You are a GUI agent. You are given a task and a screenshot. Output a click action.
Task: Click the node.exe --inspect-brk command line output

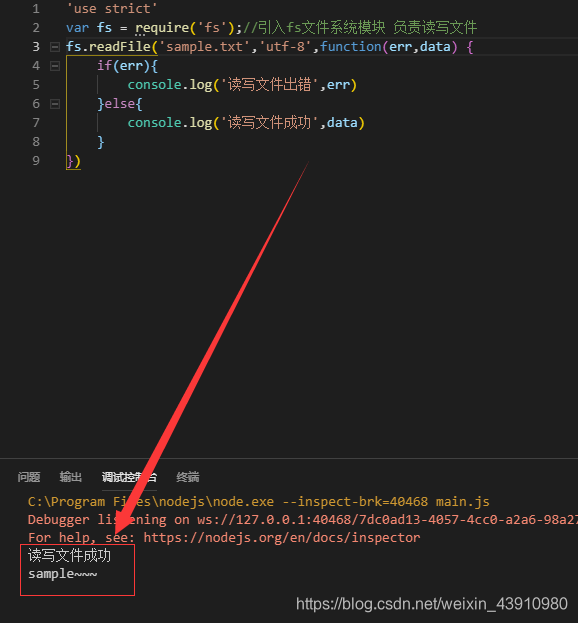(259, 502)
